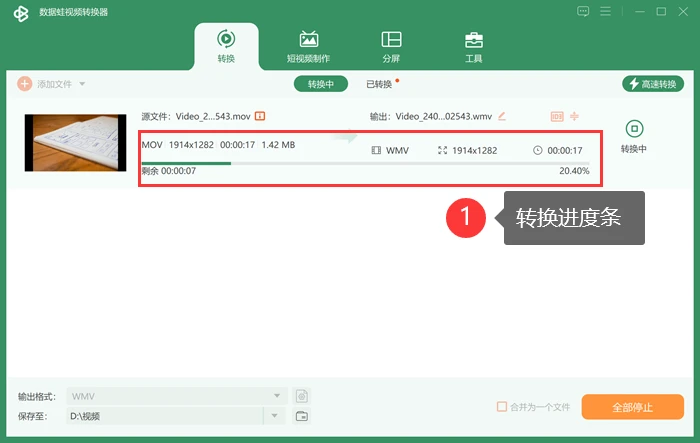Open output format settings gear icon
This screenshot has width=700, height=443.
(x=302, y=396)
